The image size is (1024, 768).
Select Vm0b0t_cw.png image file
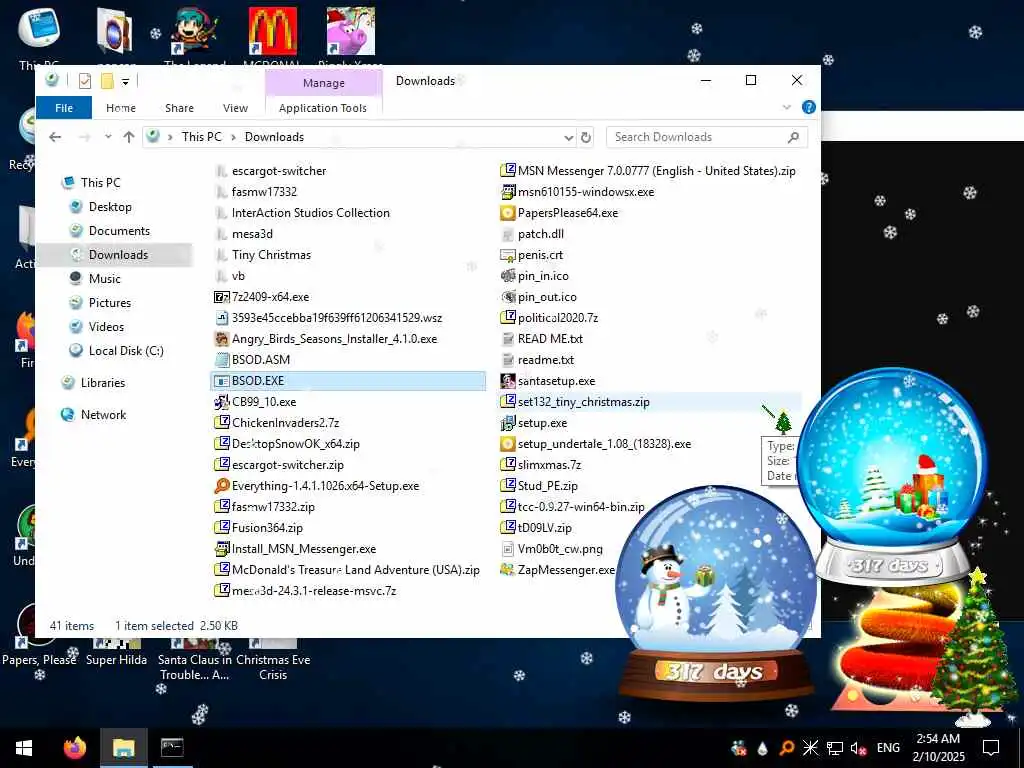tap(560, 549)
